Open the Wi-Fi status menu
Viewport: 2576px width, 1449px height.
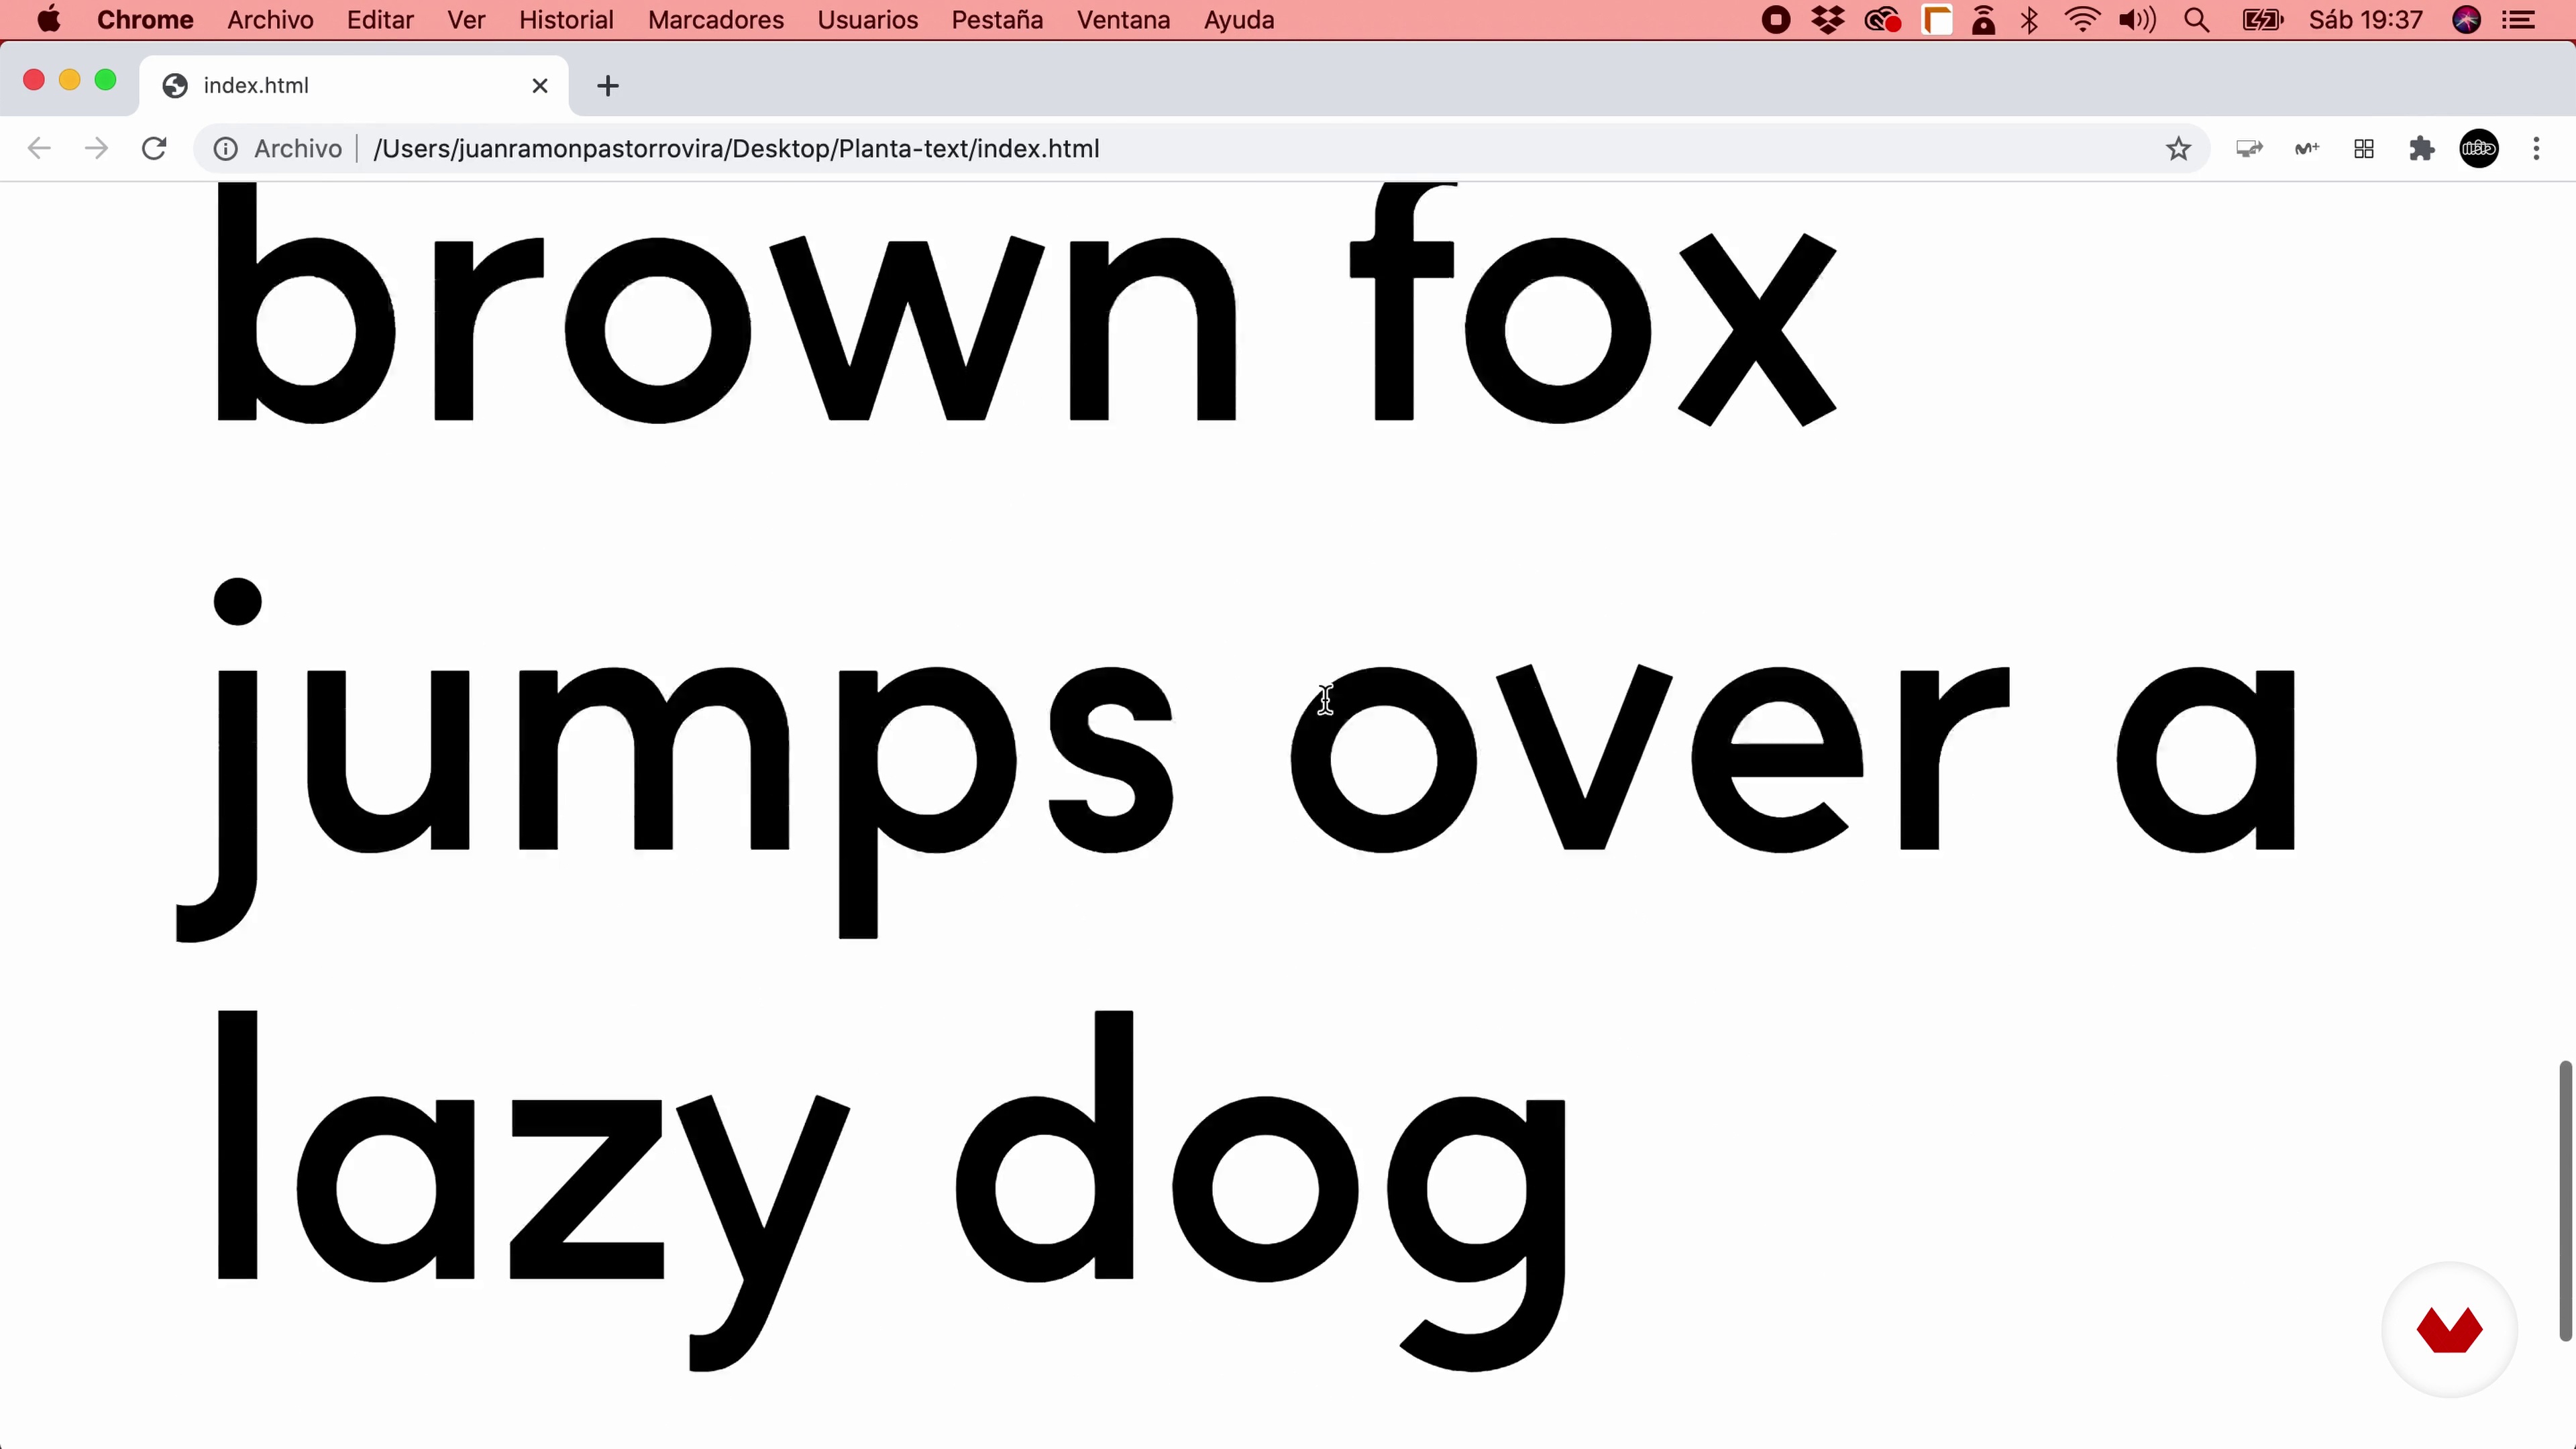(2082, 20)
